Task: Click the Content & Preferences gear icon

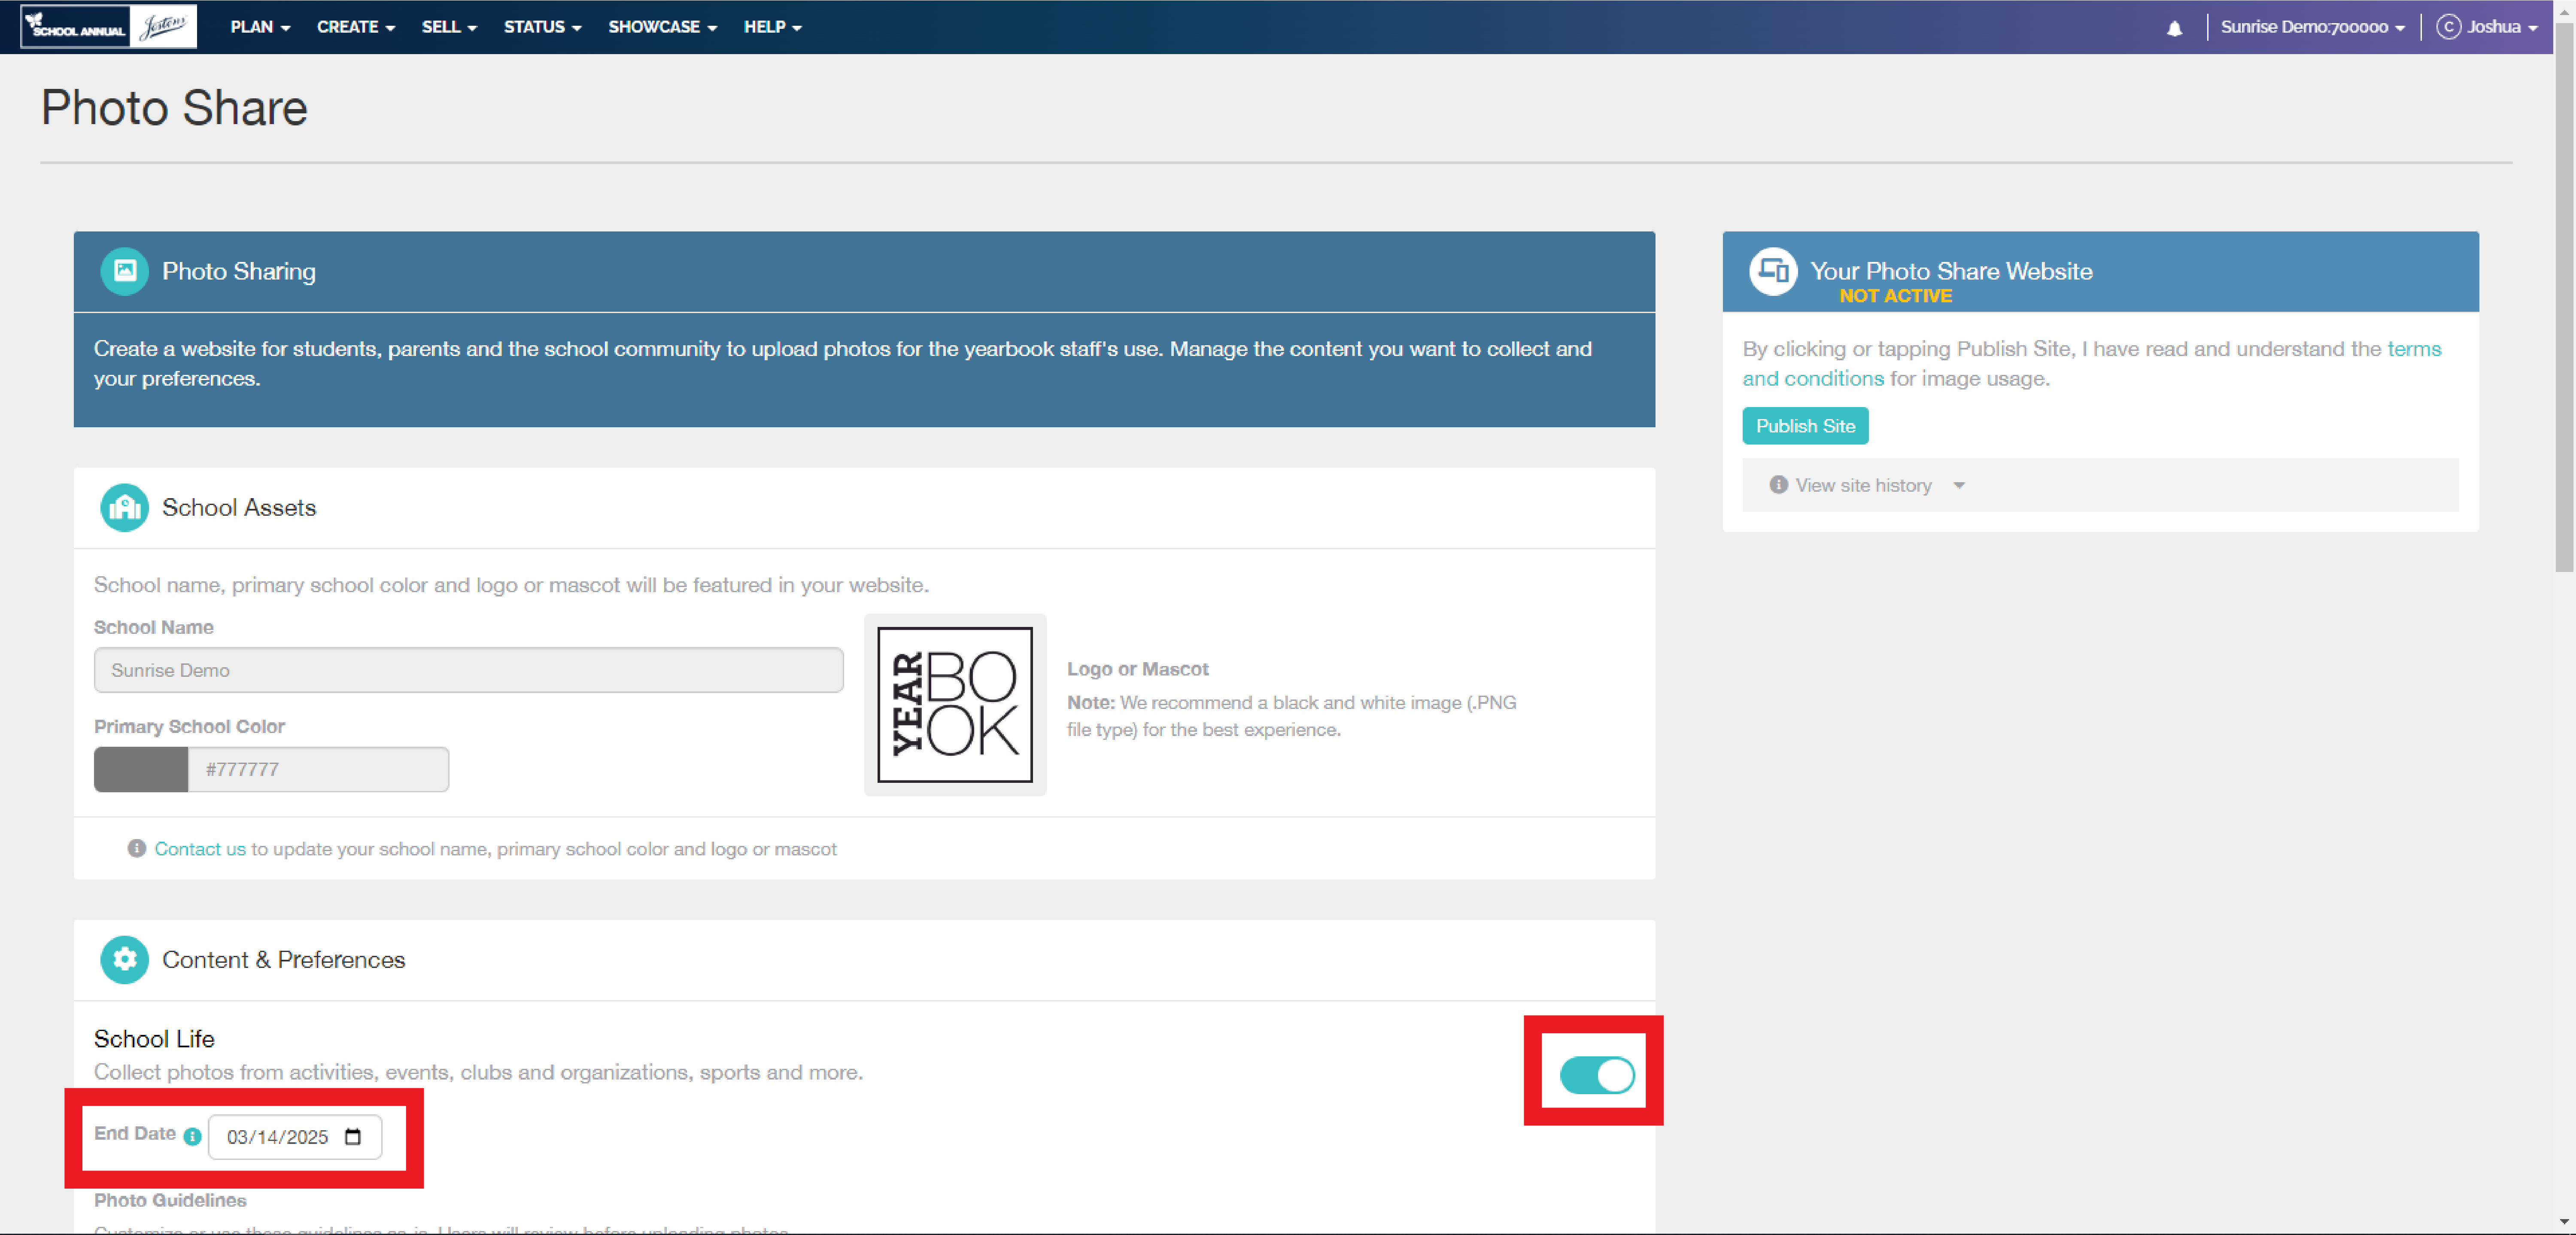Action: (x=125, y=960)
